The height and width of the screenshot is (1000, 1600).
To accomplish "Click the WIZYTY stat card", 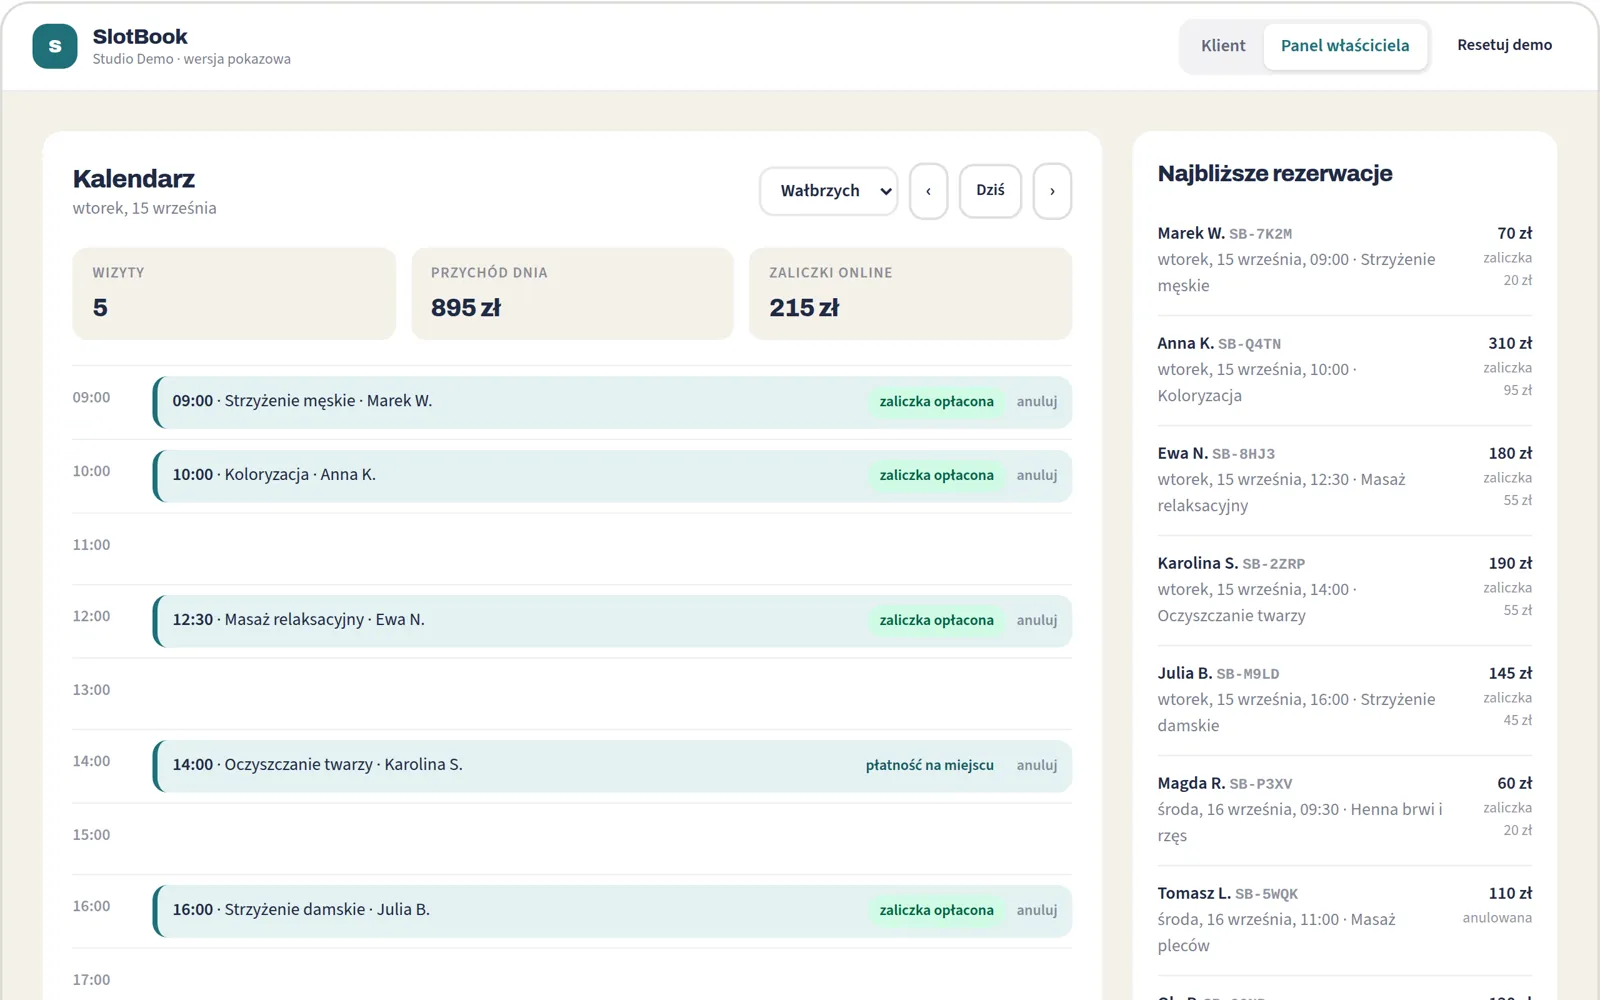I will tap(234, 294).
